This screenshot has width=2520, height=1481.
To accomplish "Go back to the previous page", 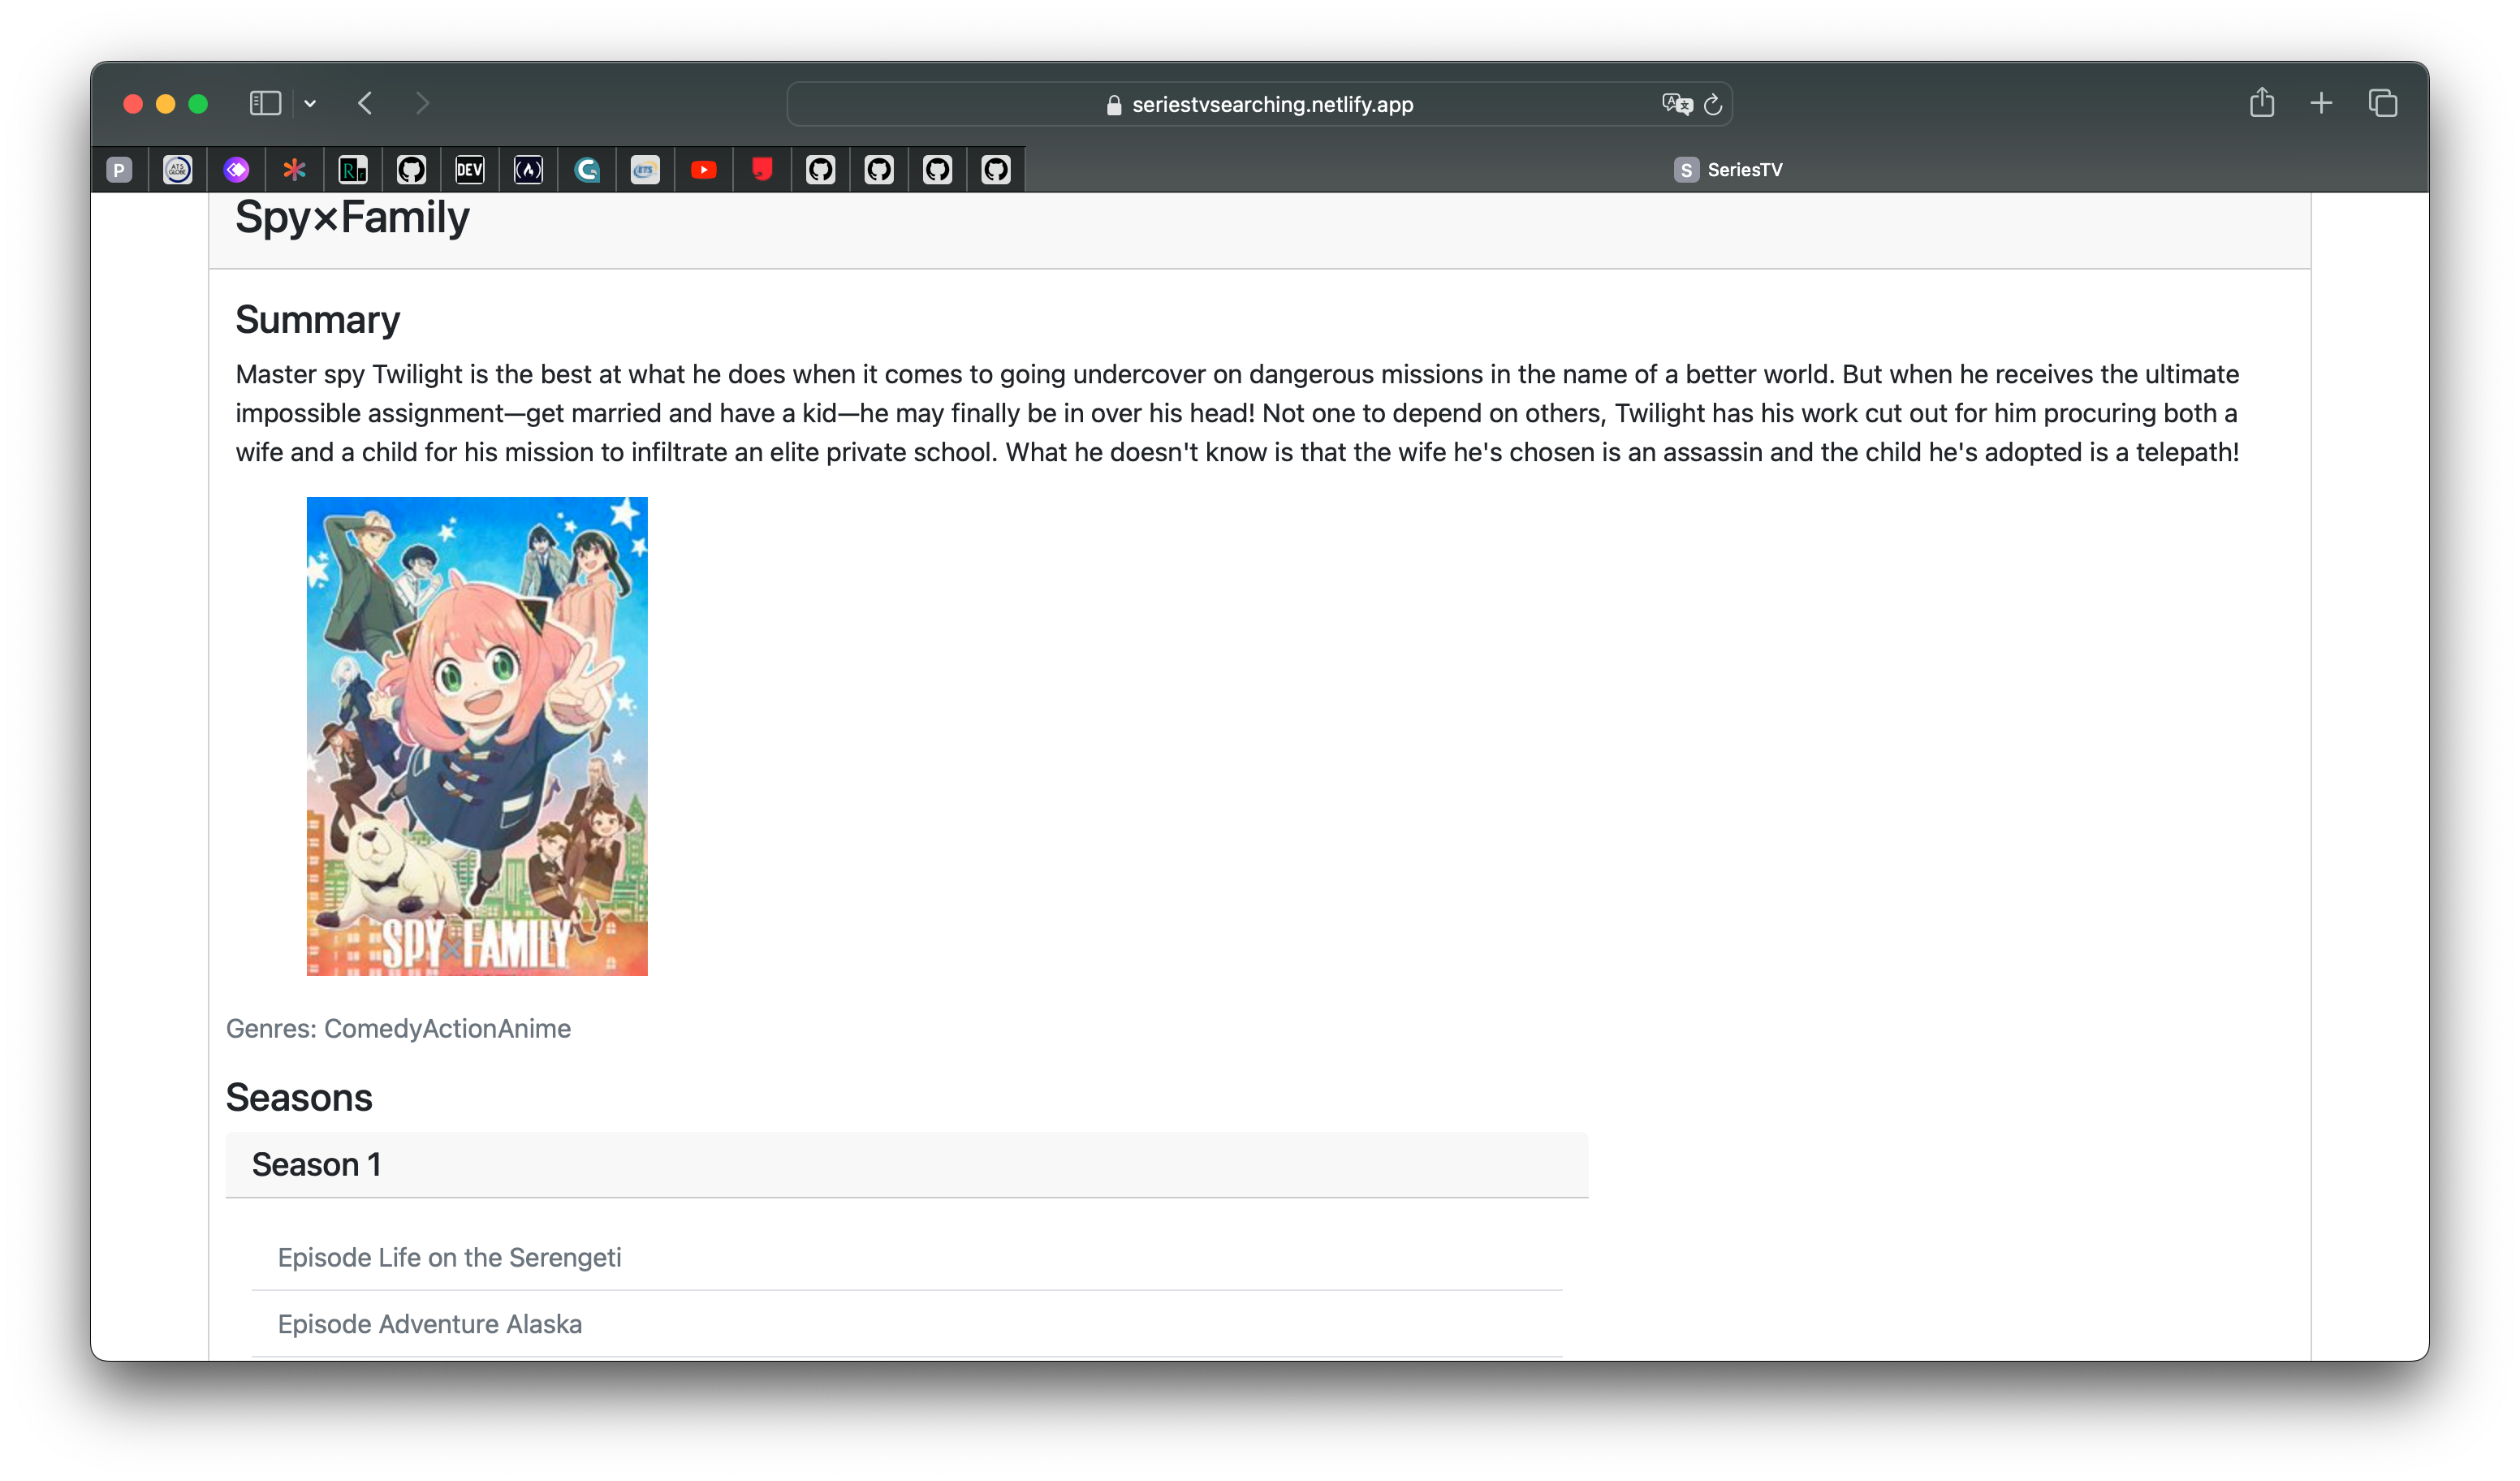I will click(366, 103).
